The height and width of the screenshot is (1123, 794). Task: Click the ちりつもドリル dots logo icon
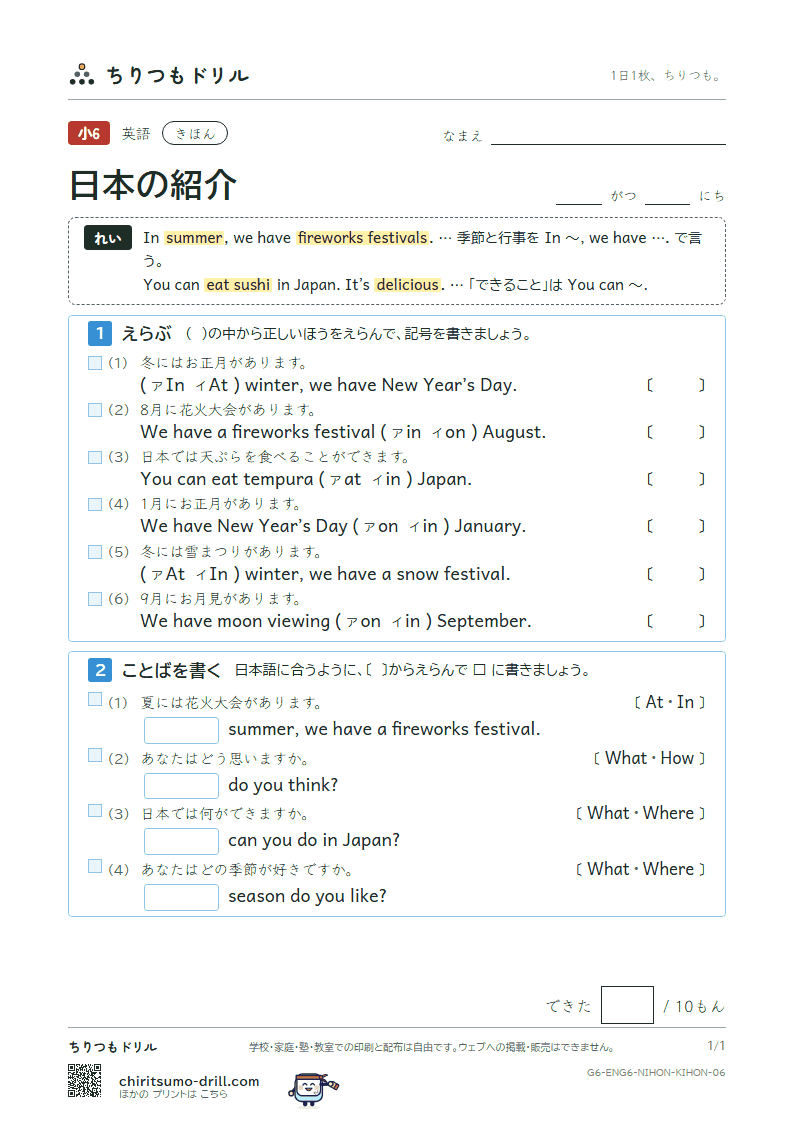[82, 74]
